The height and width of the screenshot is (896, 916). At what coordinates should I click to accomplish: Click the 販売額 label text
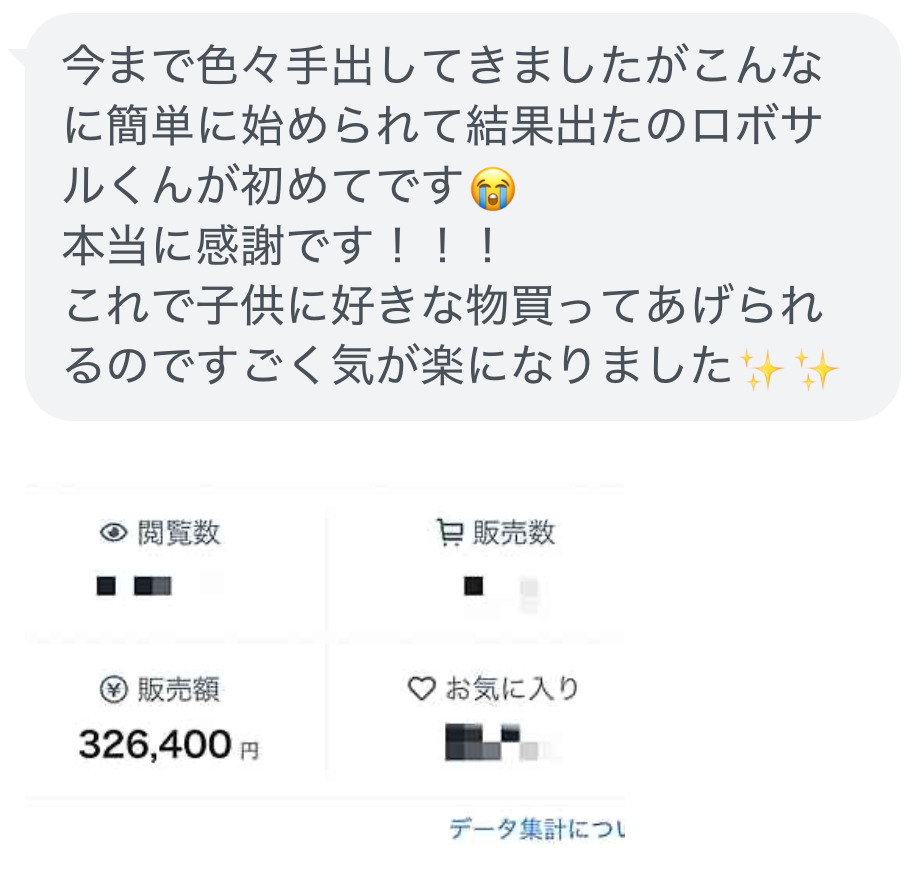coord(179,690)
